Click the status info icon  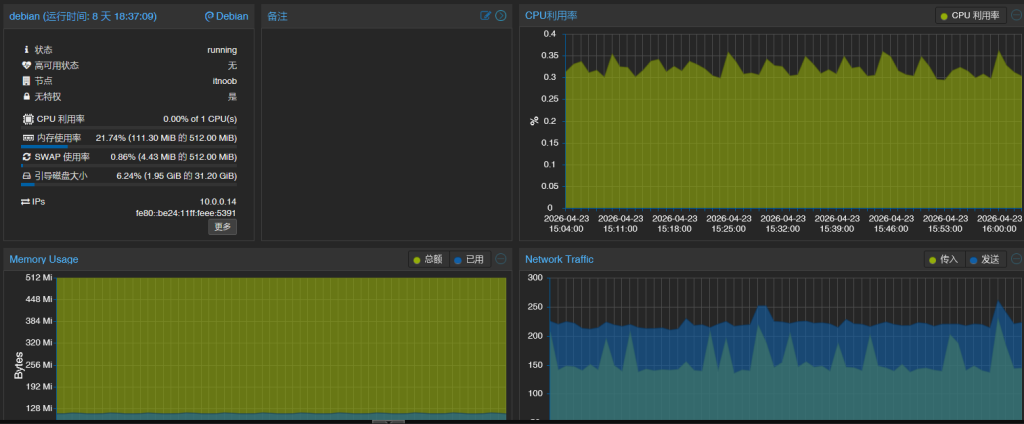coord(26,49)
